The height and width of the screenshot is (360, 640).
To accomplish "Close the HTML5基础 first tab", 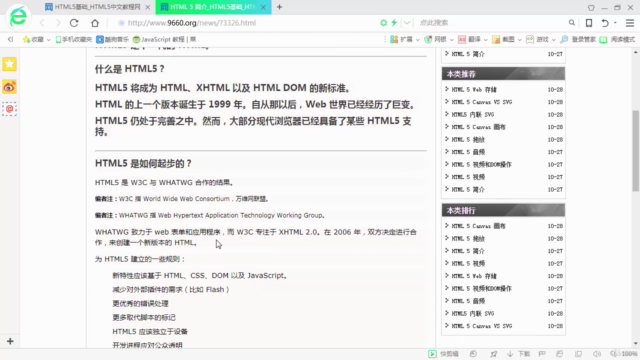I will (148, 7).
